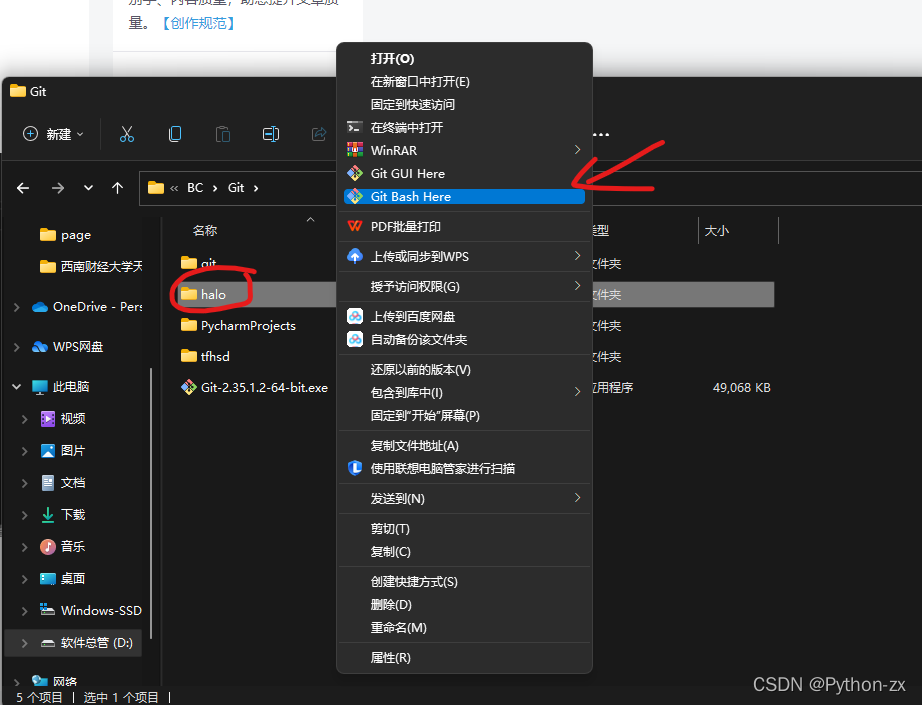Go back with the left arrow button
This screenshot has height=705, width=922.
[x=23, y=188]
